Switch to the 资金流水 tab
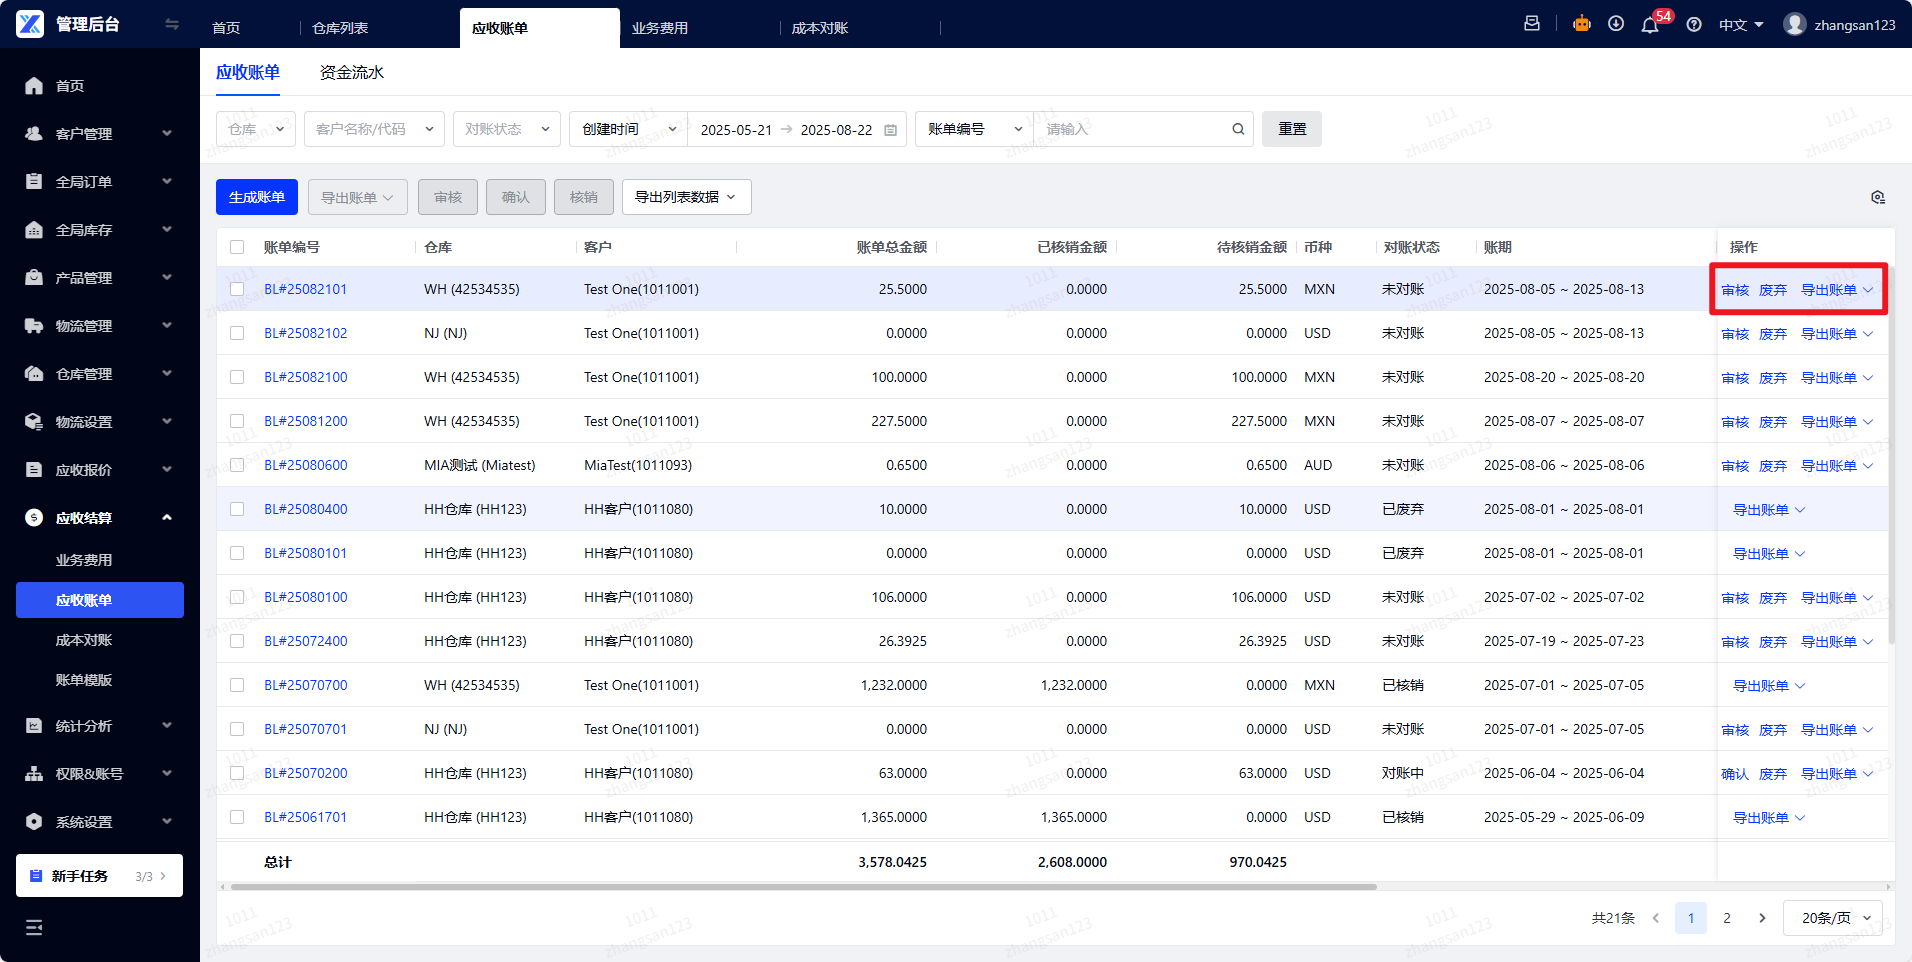Image resolution: width=1912 pixels, height=962 pixels. coord(351,72)
